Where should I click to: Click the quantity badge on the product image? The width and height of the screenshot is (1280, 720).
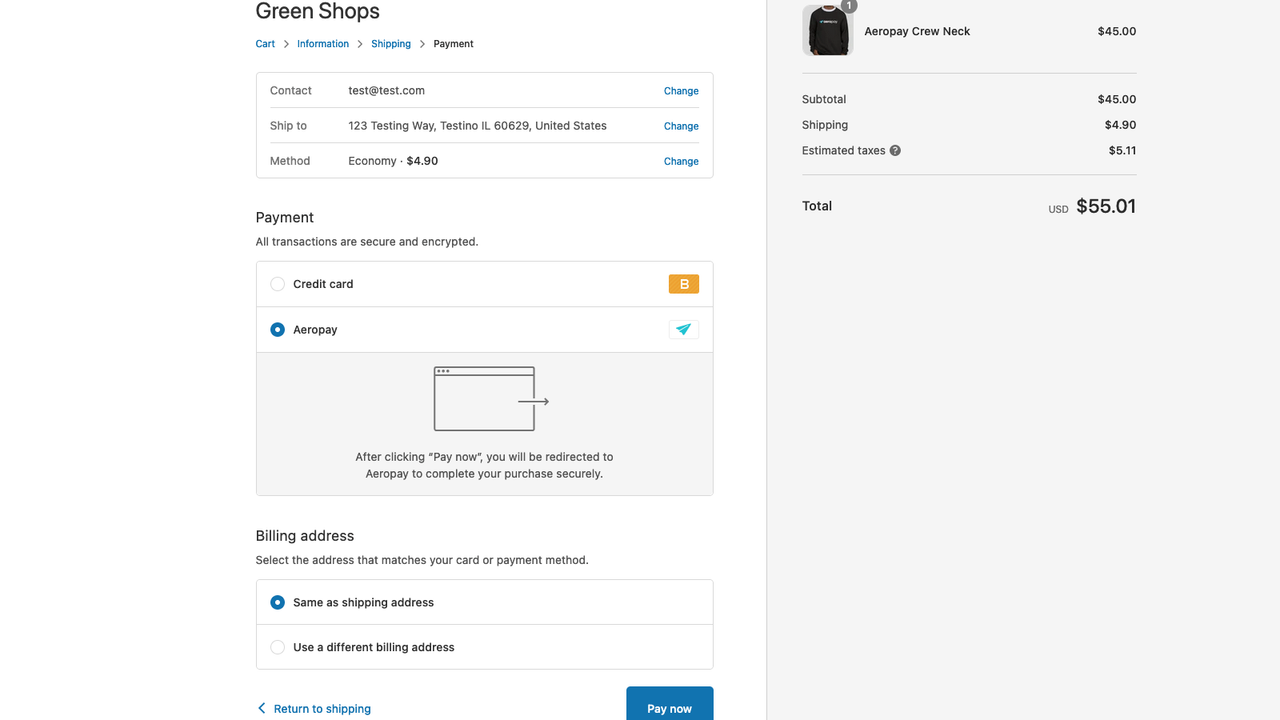(x=849, y=6)
